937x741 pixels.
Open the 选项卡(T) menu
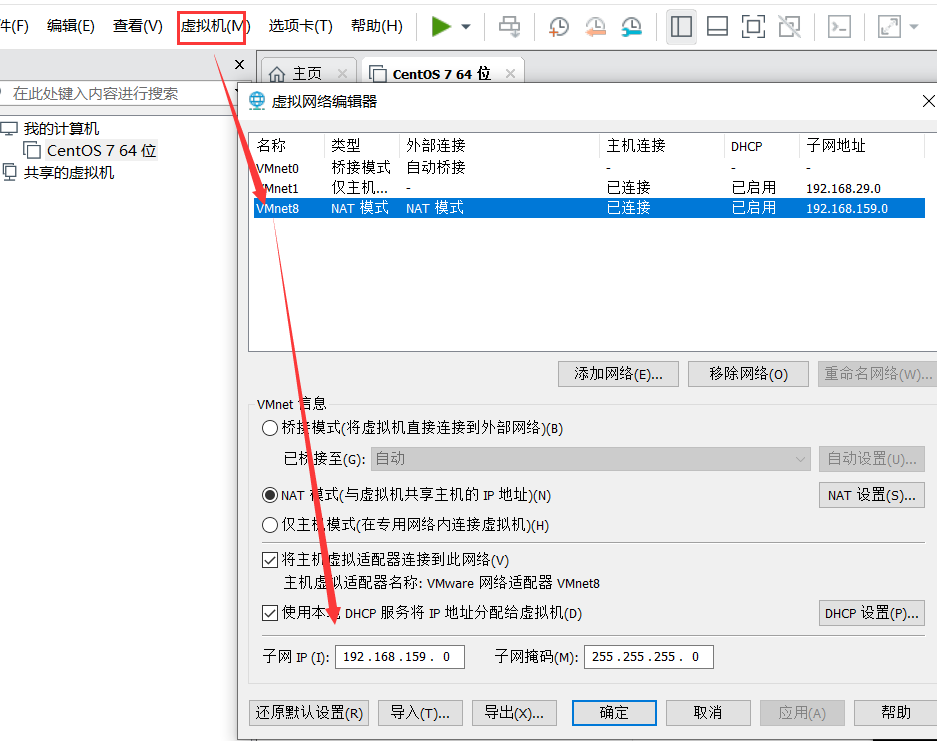pyautogui.click(x=301, y=26)
